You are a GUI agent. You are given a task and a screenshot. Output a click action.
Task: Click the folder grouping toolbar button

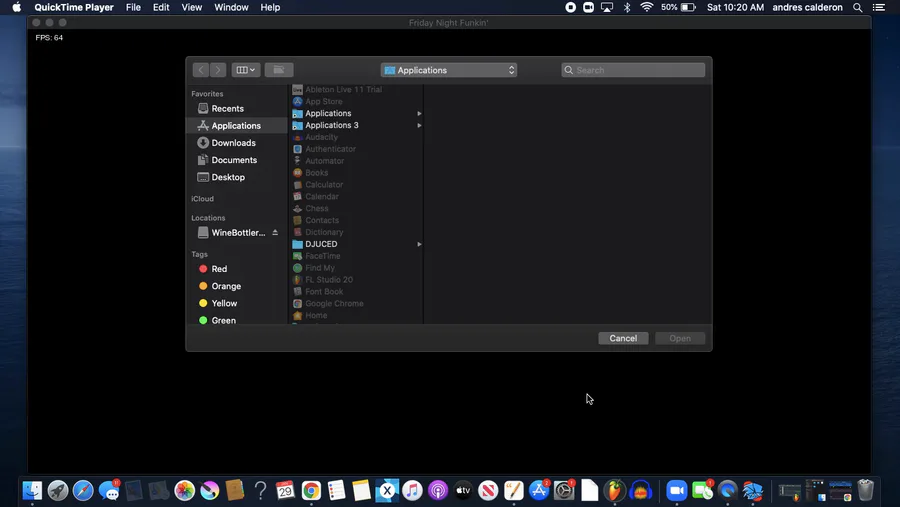tap(279, 70)
